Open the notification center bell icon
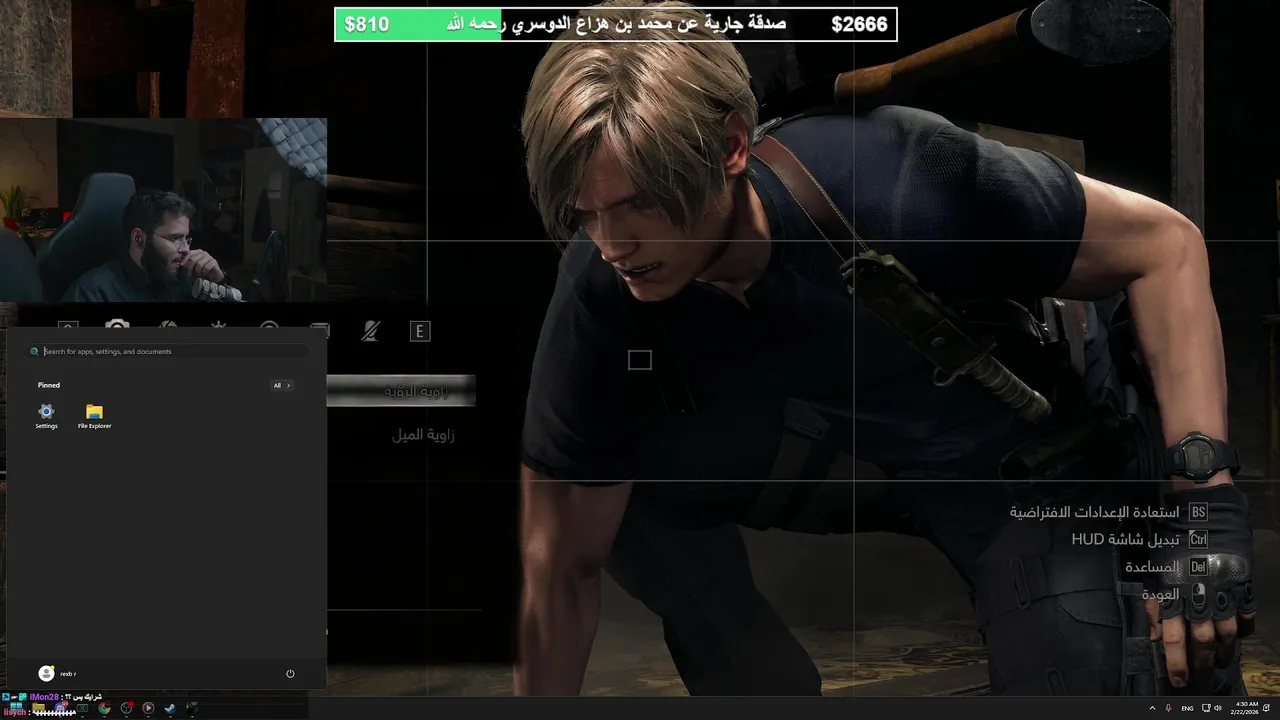This screenshot has width=1280, height=720. coord(1268,708)
